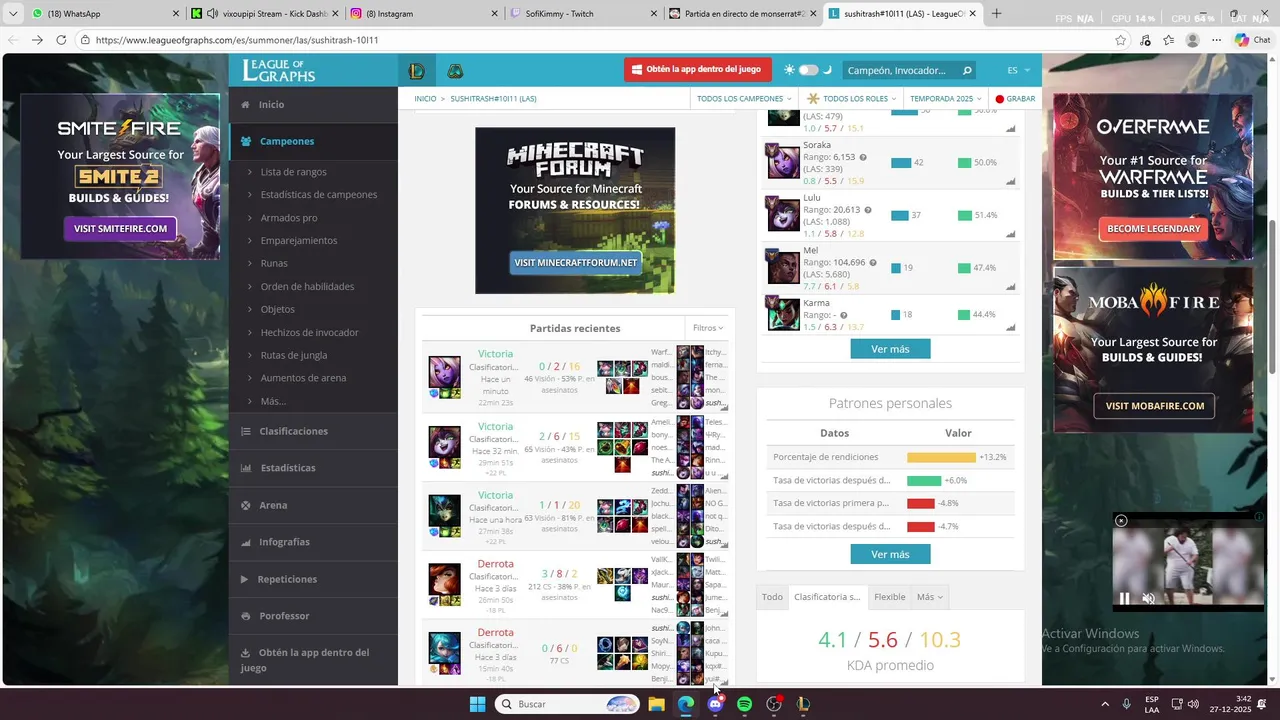This screenshot has width=1280, height=720.
Task: Toggle the dark mode switch in the header
Action: [x=808, y=70]
